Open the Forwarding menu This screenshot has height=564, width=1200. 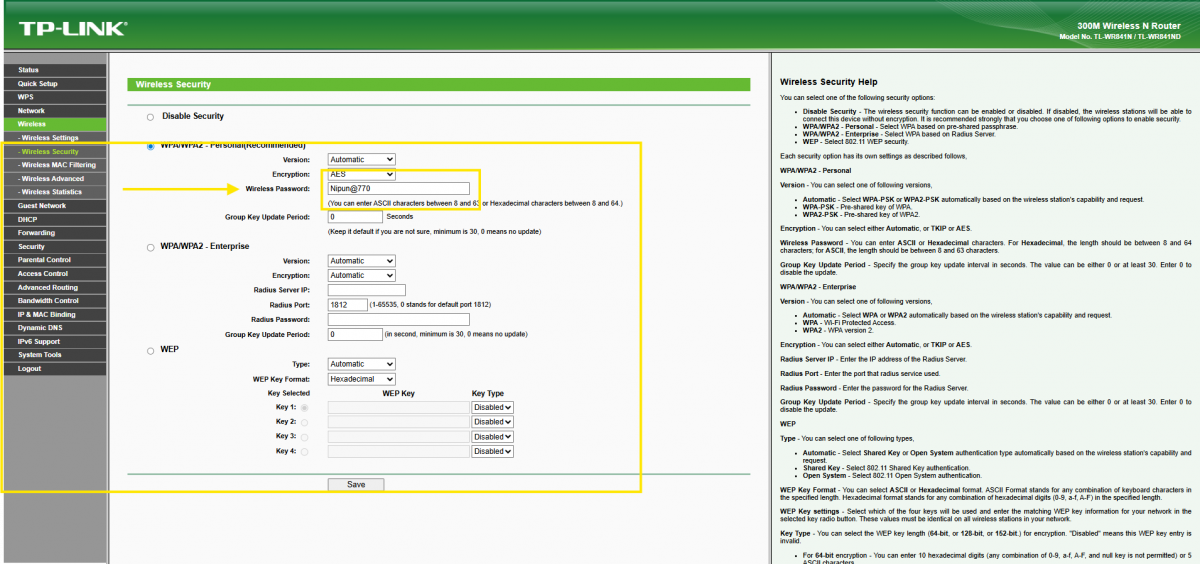coord(53,233)
